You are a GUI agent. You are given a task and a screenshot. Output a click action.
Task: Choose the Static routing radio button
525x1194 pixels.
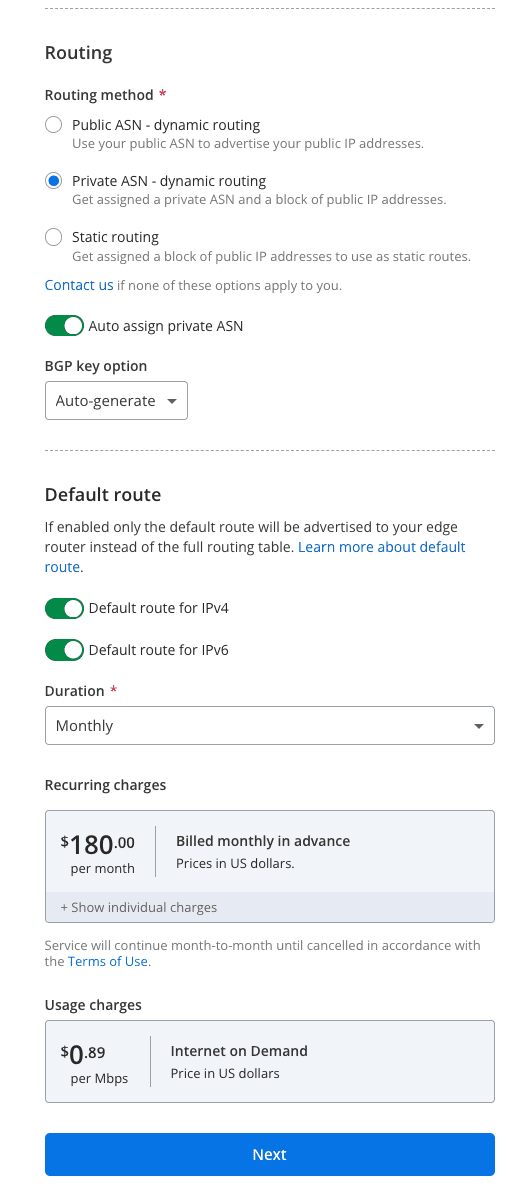[53, 237]
